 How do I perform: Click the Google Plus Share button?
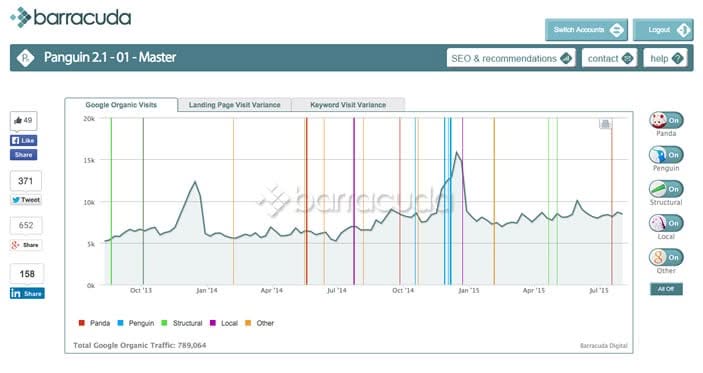pos(26,245)
